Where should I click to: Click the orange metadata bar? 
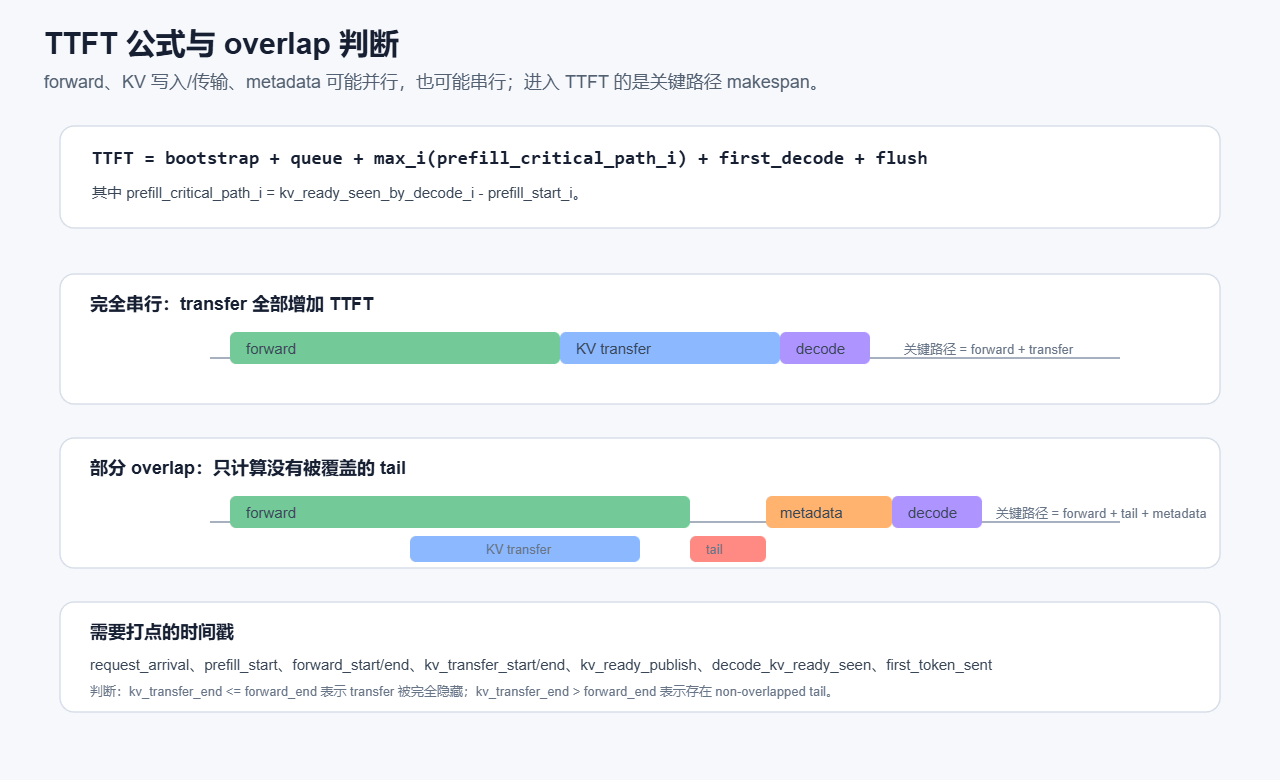(829, 512)
